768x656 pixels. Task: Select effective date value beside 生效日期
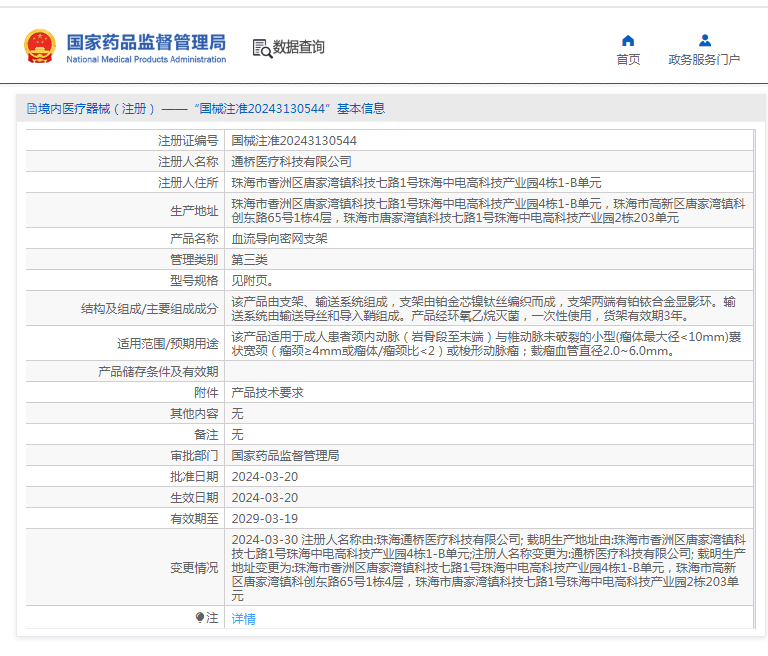(x=264, y=498)
